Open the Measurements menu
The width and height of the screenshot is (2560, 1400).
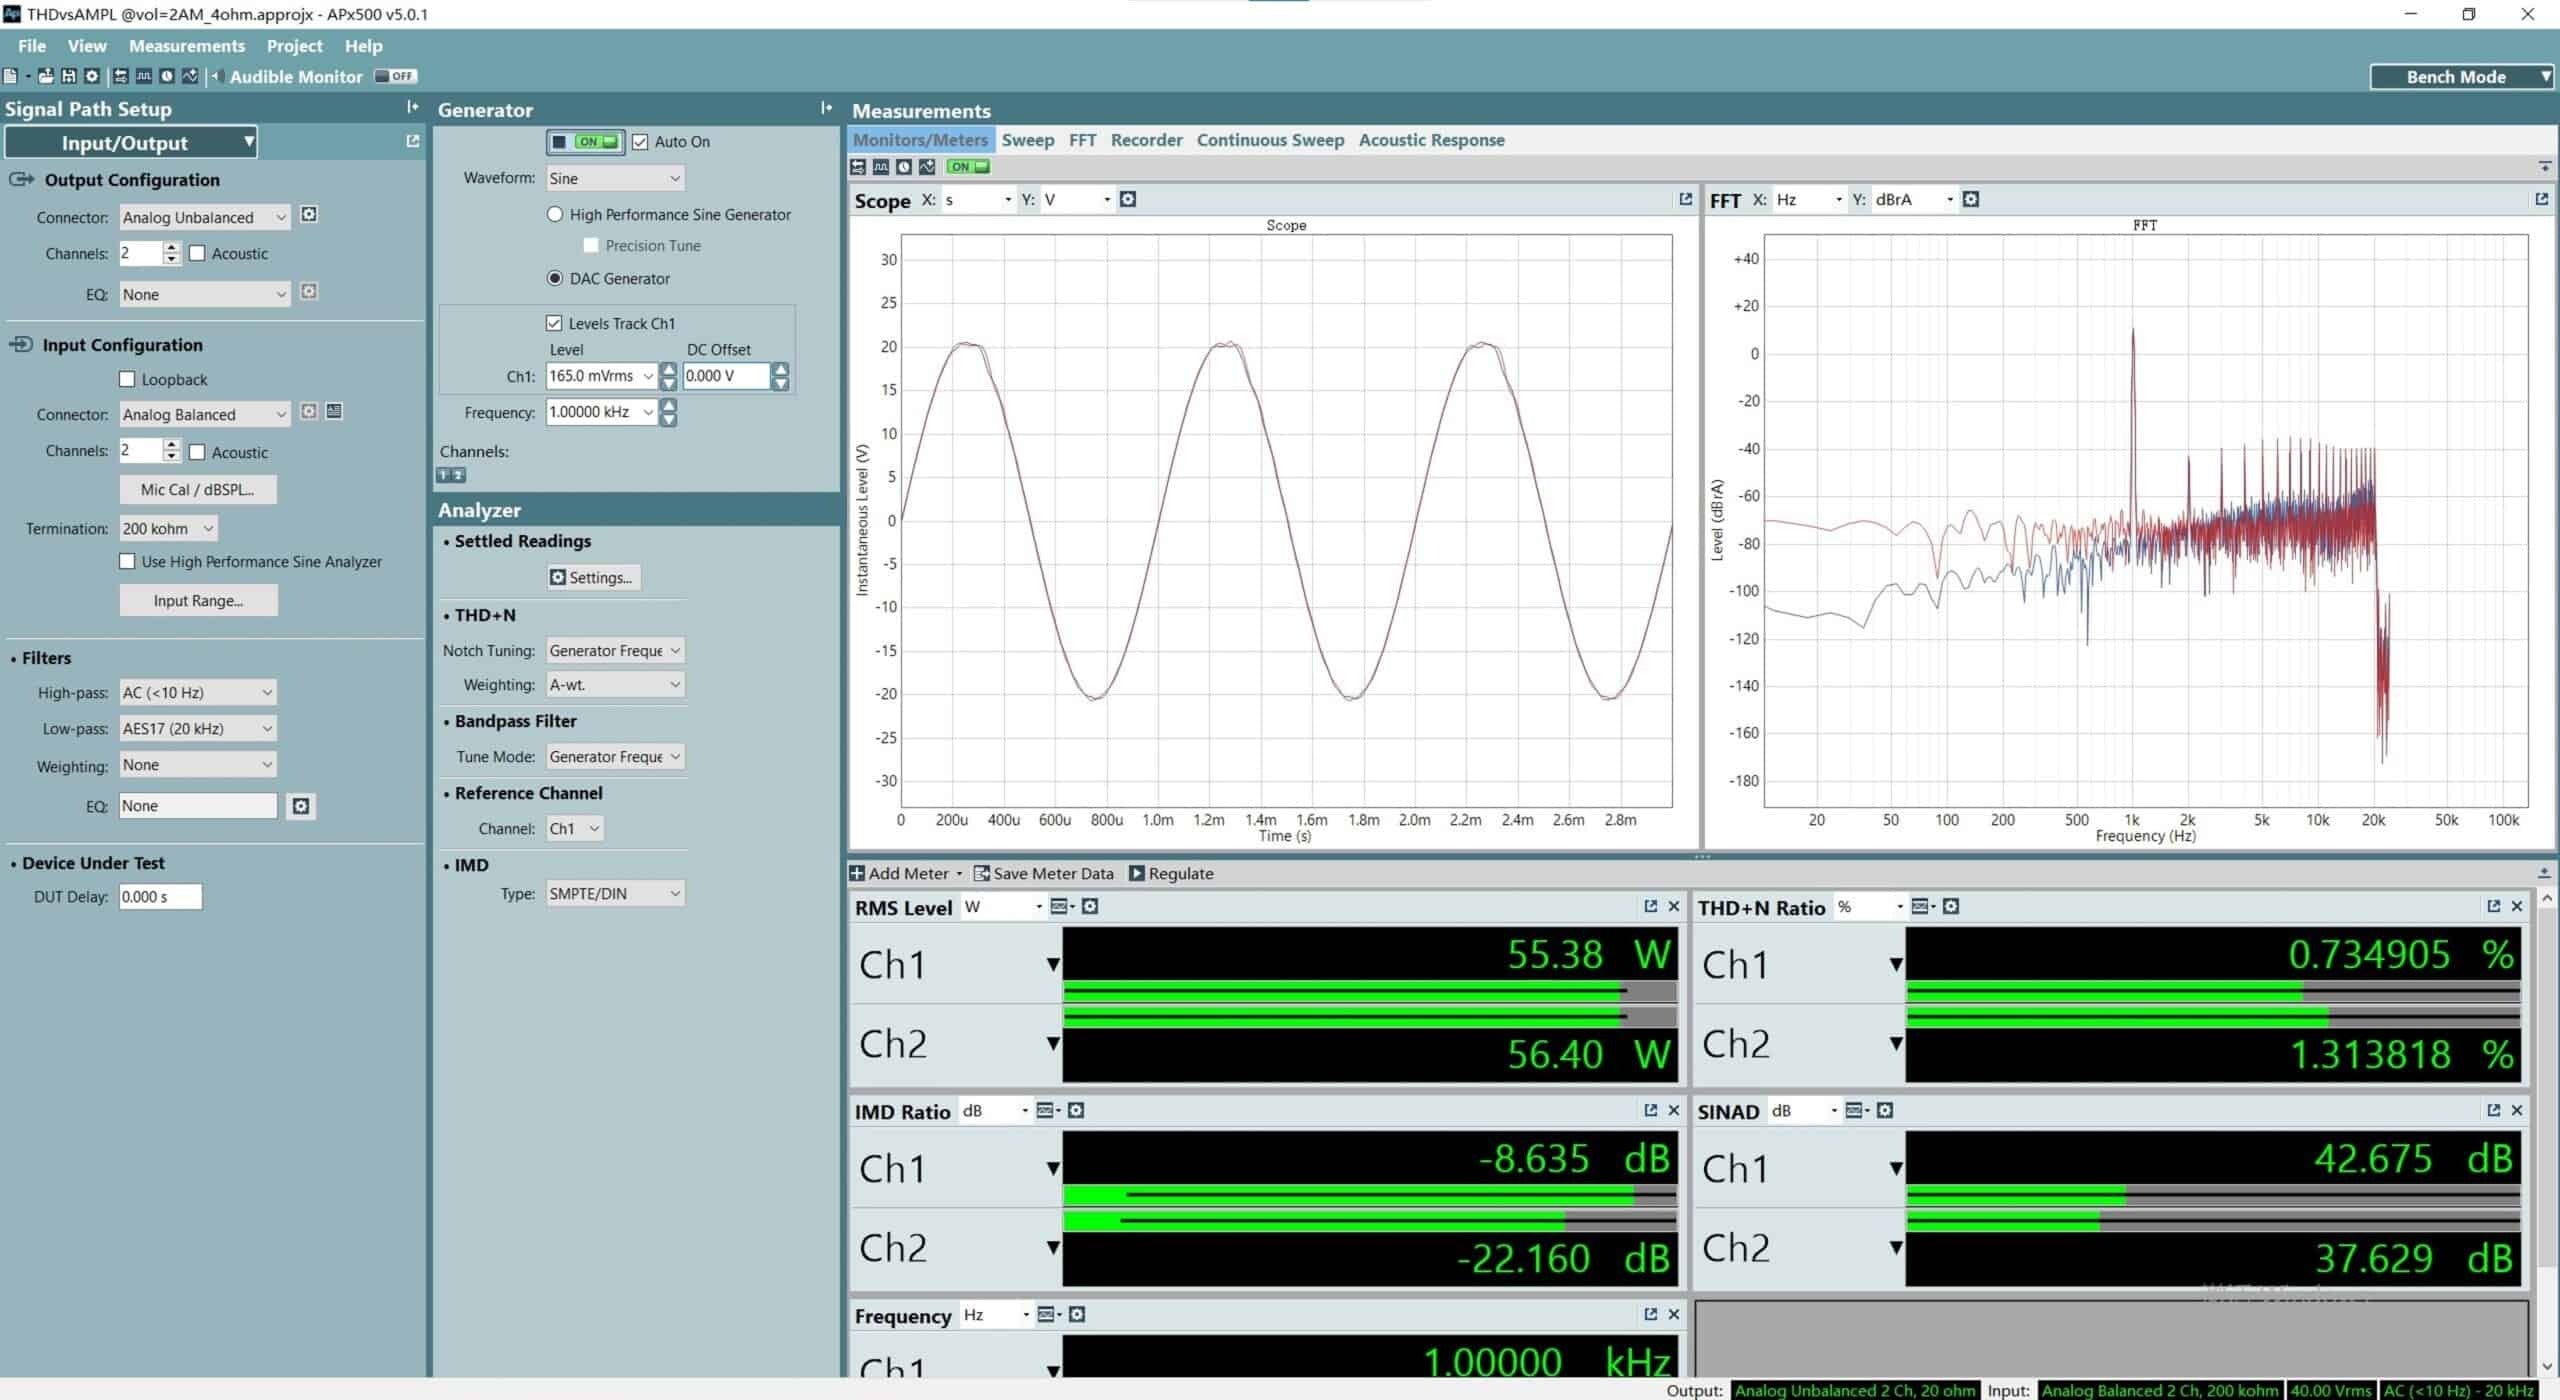[x=186, y=46]
